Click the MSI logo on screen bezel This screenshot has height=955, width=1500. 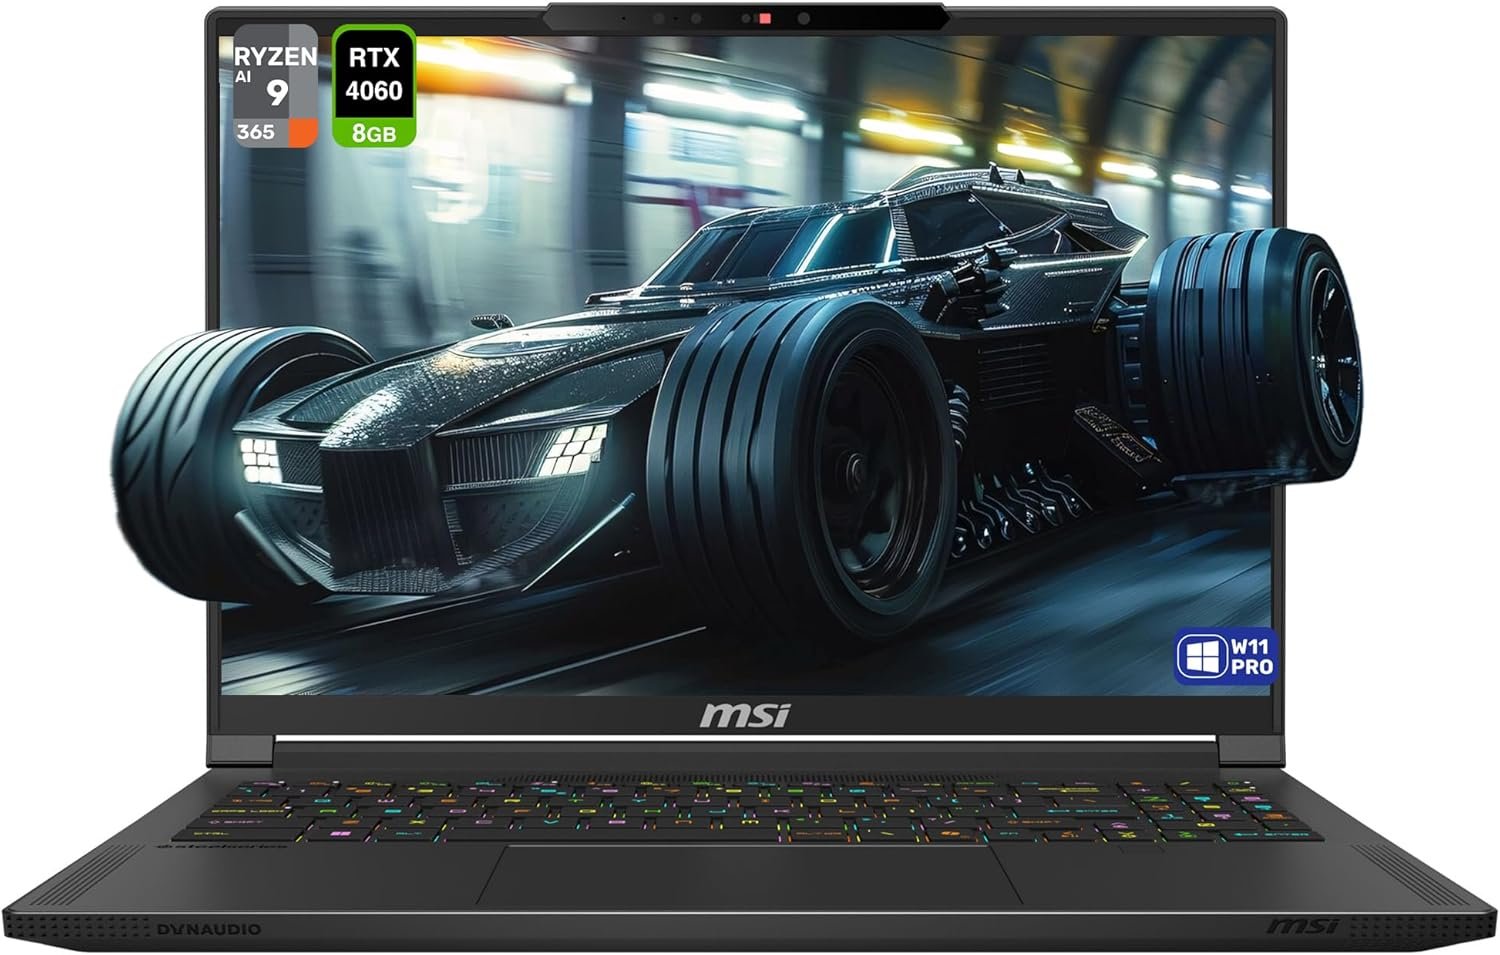[745, 715]
